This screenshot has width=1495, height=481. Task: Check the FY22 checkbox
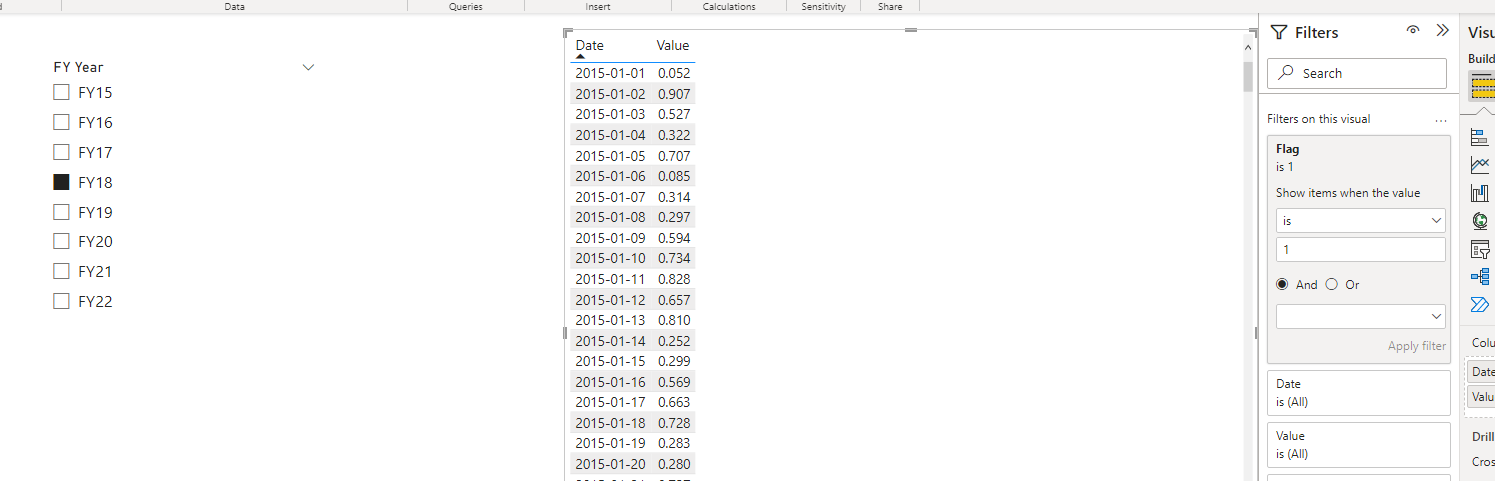[x=61, y=301]
